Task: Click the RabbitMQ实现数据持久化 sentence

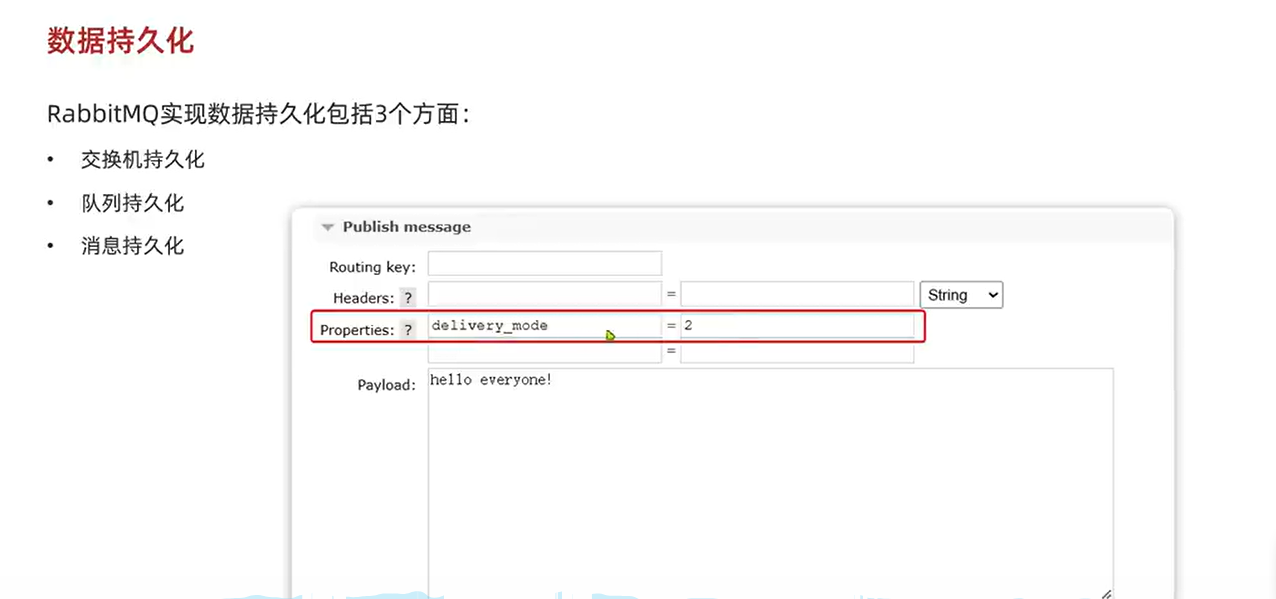Action: click(x=258, y=114)
